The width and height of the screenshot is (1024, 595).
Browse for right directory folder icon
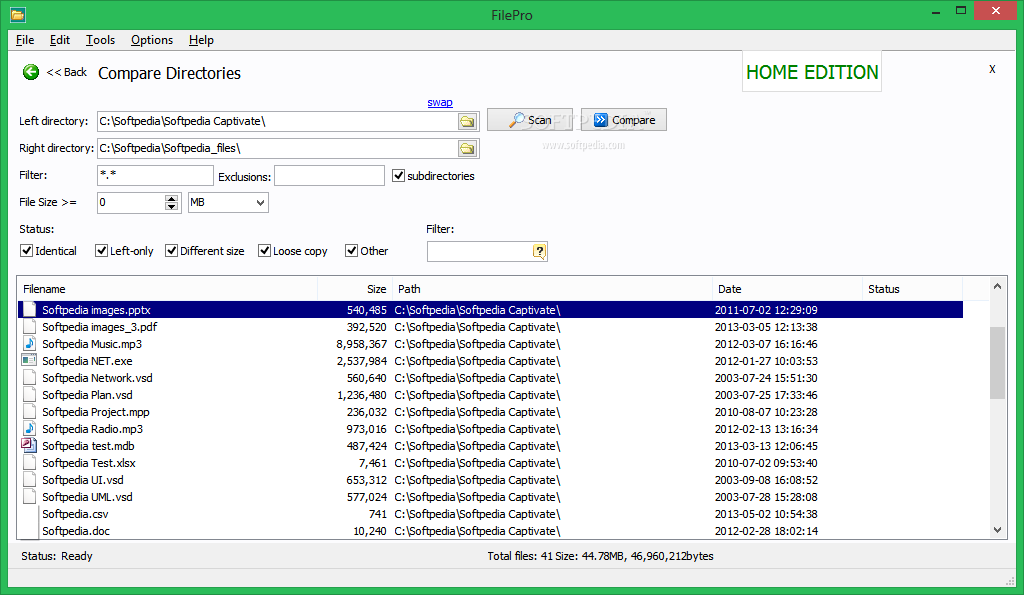[x=467, y=149]
